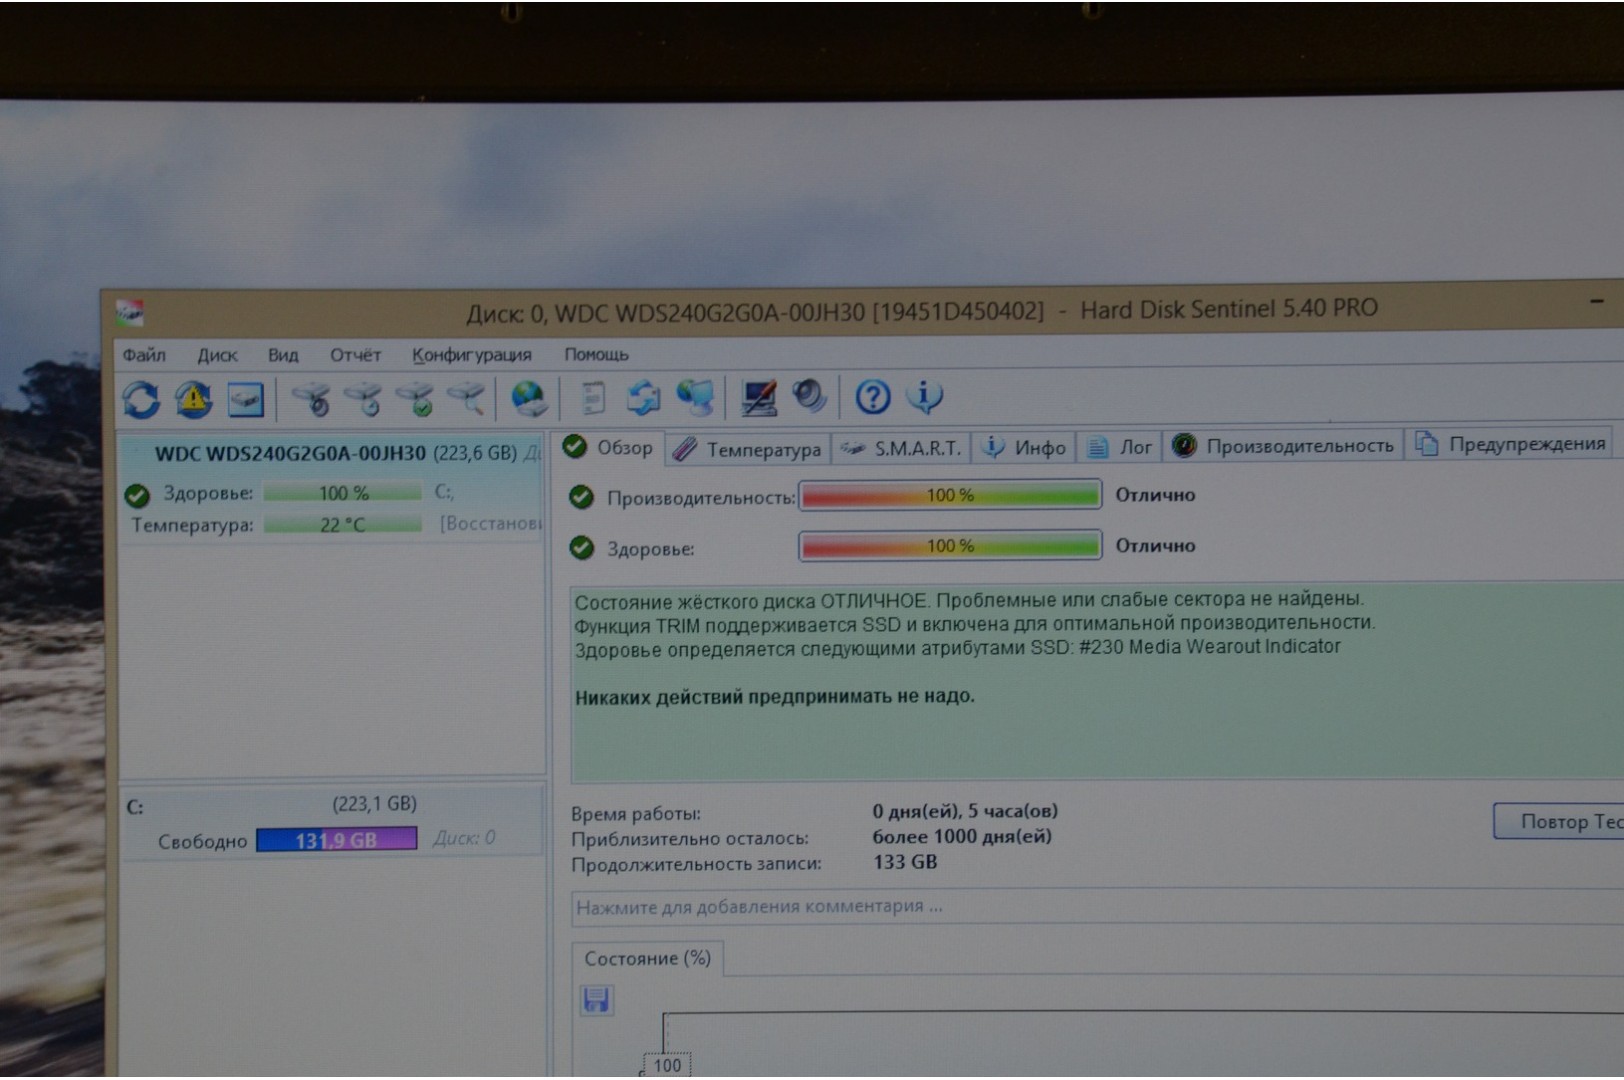Switch to the S.M.A.R.T. tab
Screen dimensions: 1624x1080
coord(901,448)
